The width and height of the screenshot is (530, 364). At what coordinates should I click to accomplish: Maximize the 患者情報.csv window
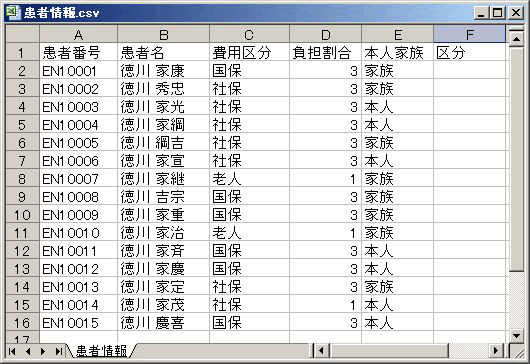tap(498, 13)
